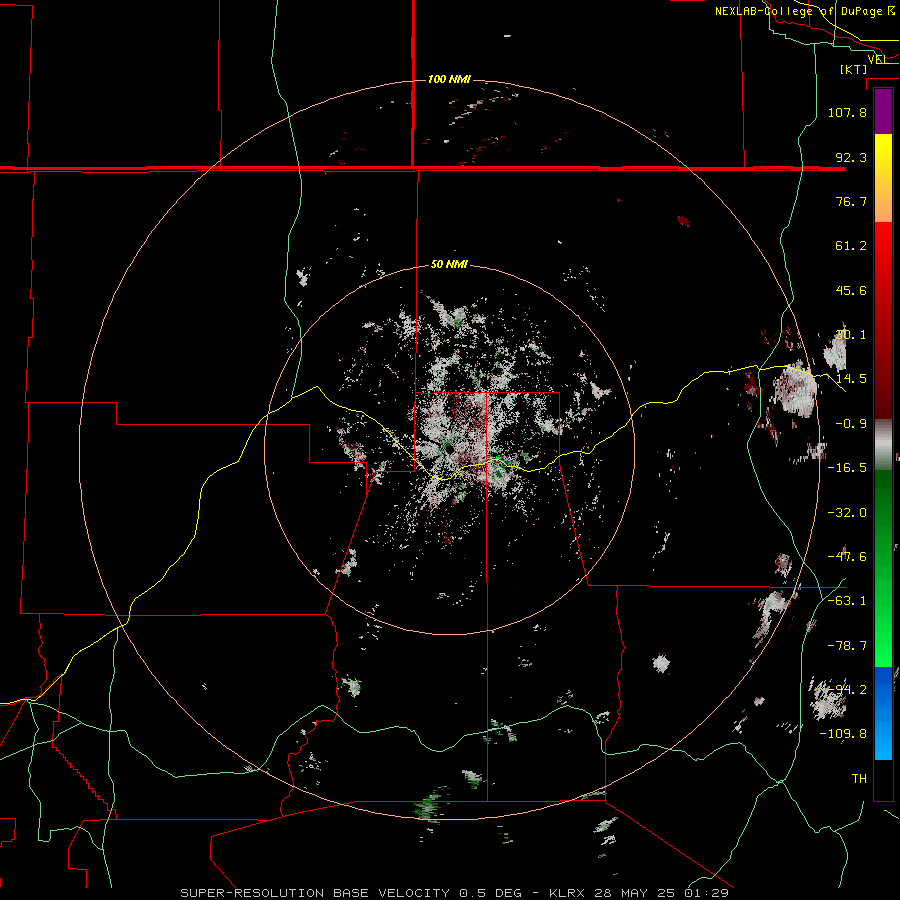Click the 92.3 value on the velocity scale

(x=851, y=157)
